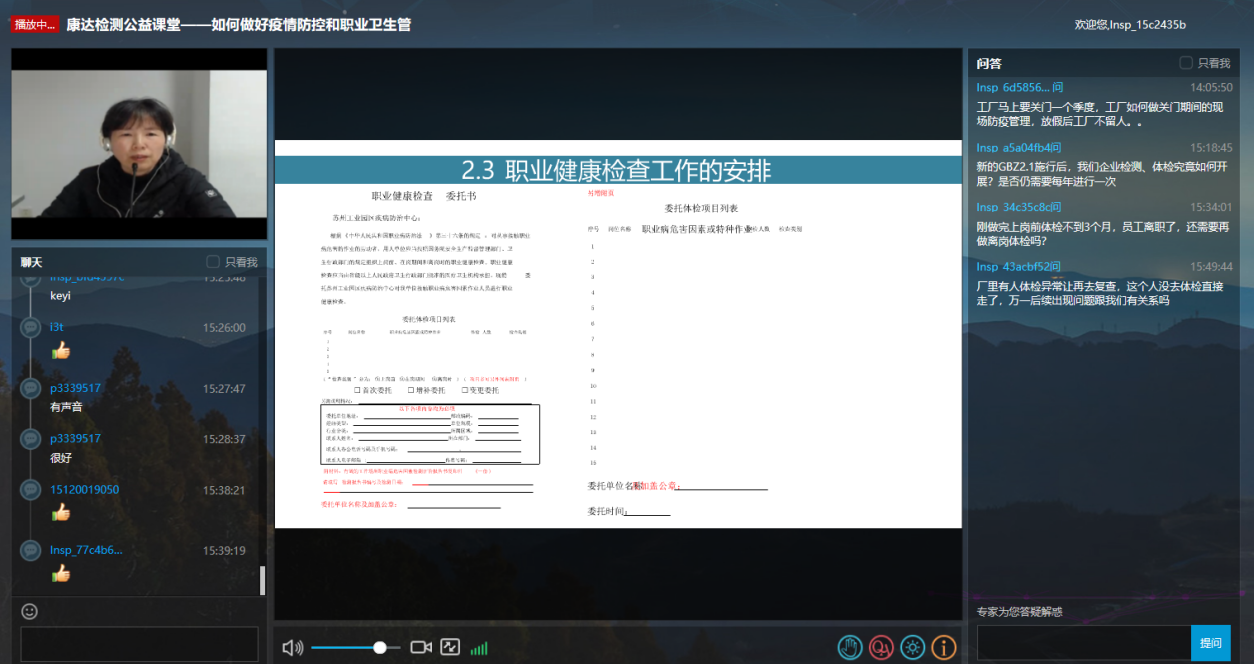Select username Insp_77c4b6... in chat

click(x=86, y=550)
